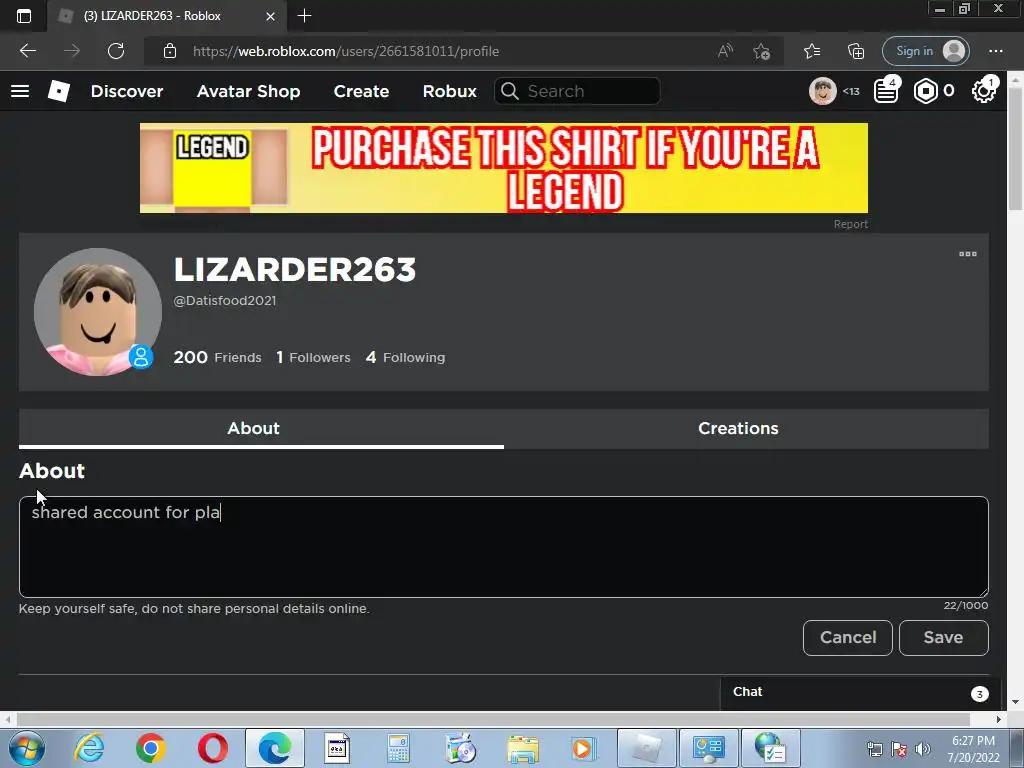Open the settings gear icon
Screen dimensions: 1024x768
coord(983,91)
